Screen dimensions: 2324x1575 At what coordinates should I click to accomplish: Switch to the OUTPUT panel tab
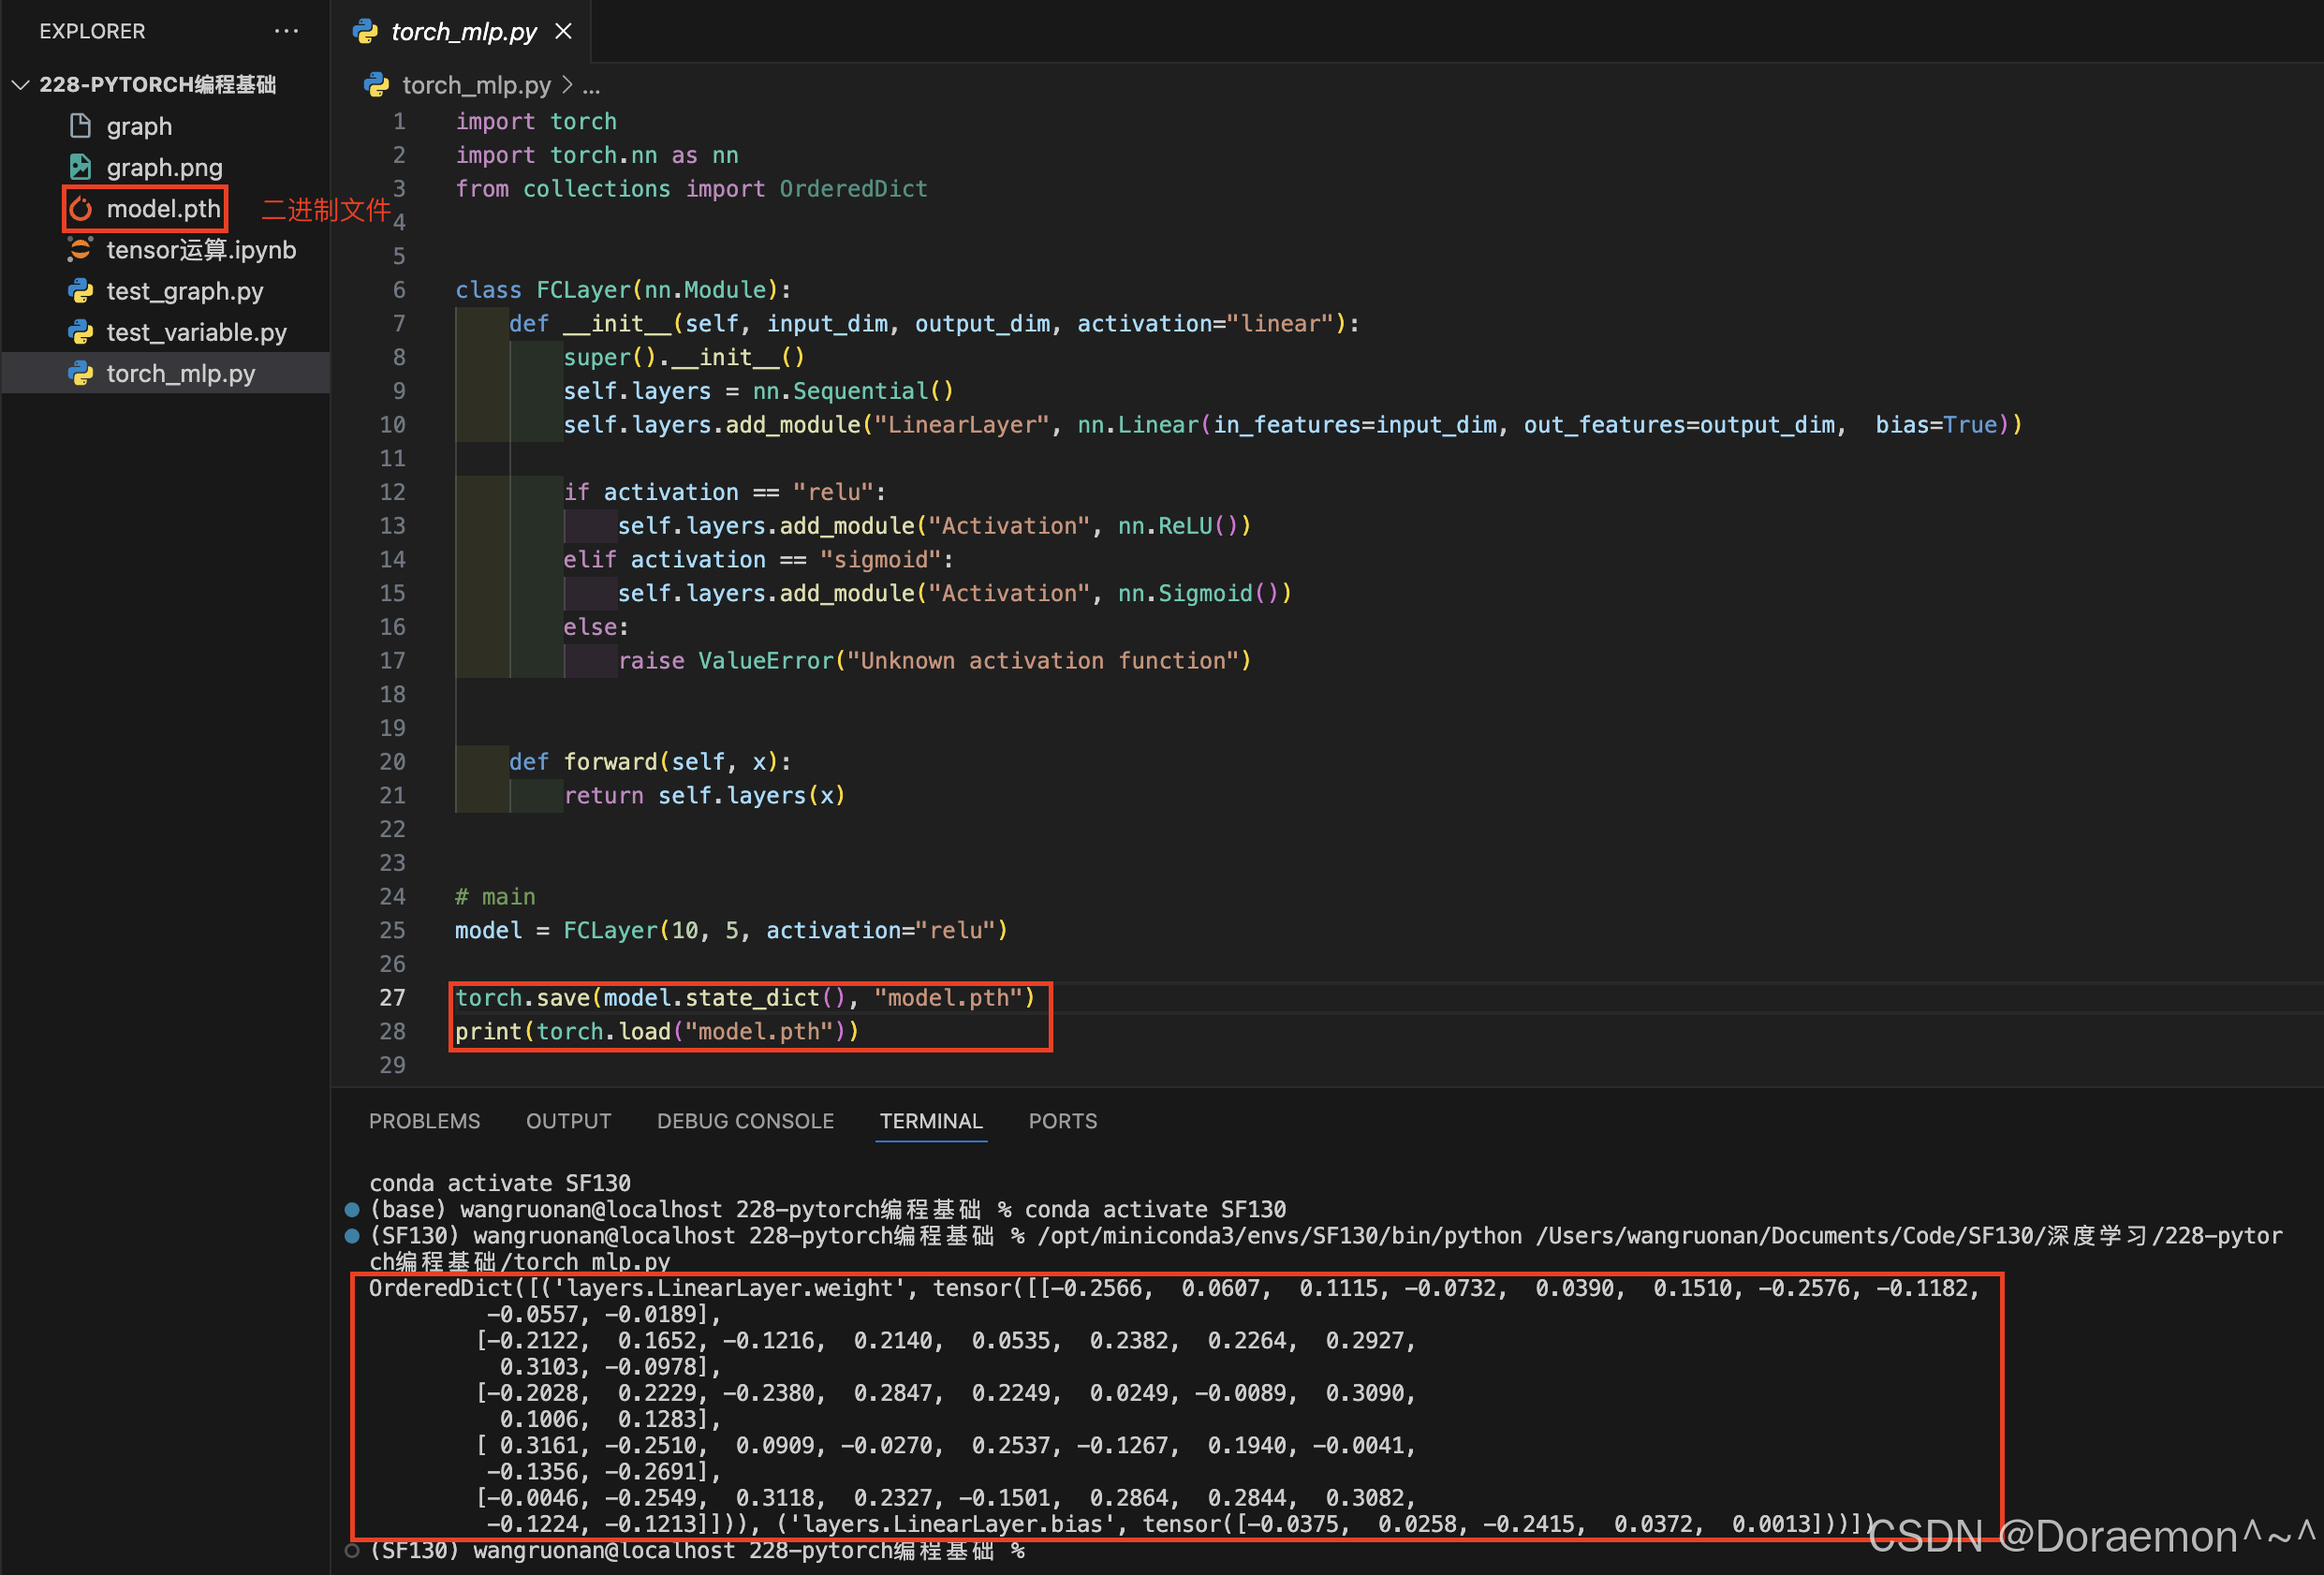[x=568, y=1121]
